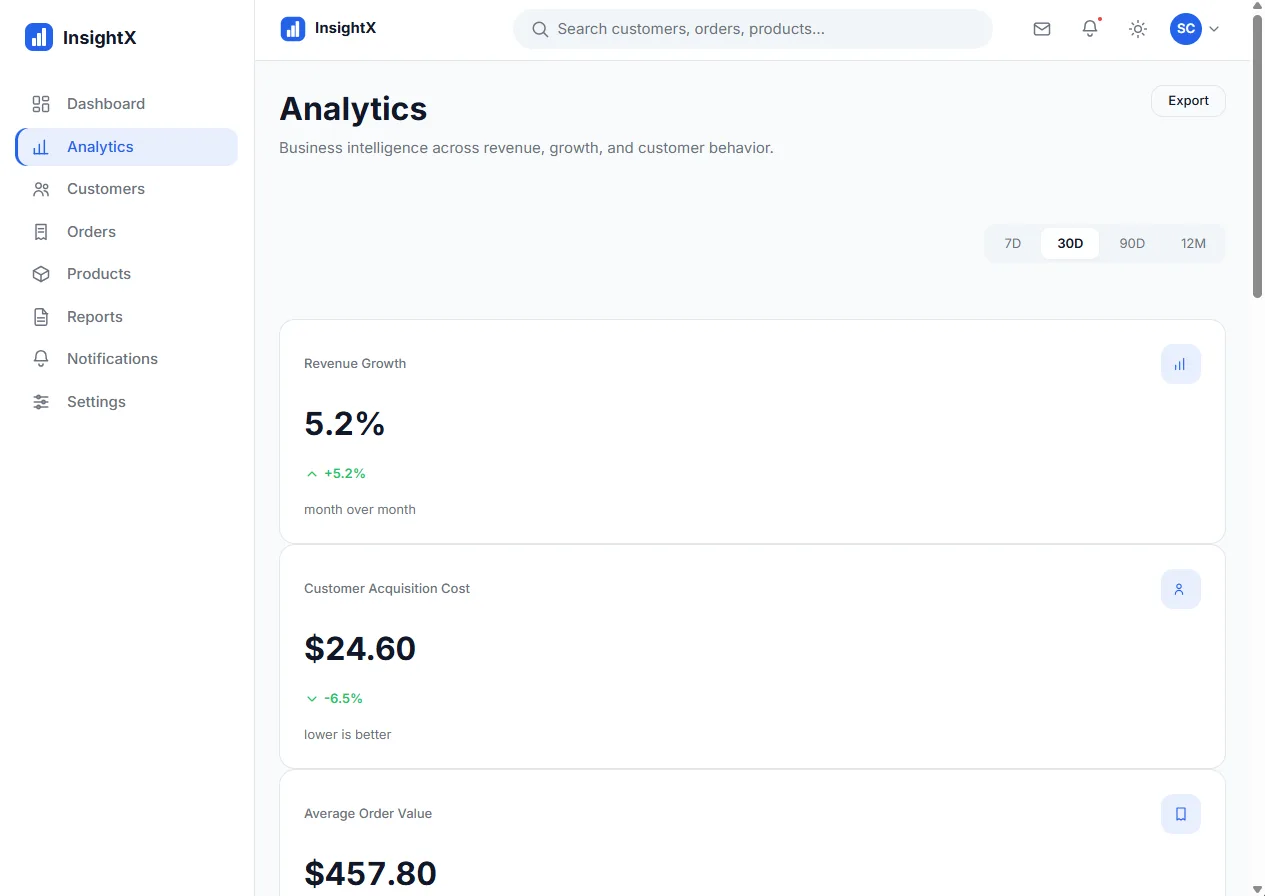Click the Average Order Value card icon
Image resolution: width=1265 pixels, height=896 pixels.
point(1181,814)
